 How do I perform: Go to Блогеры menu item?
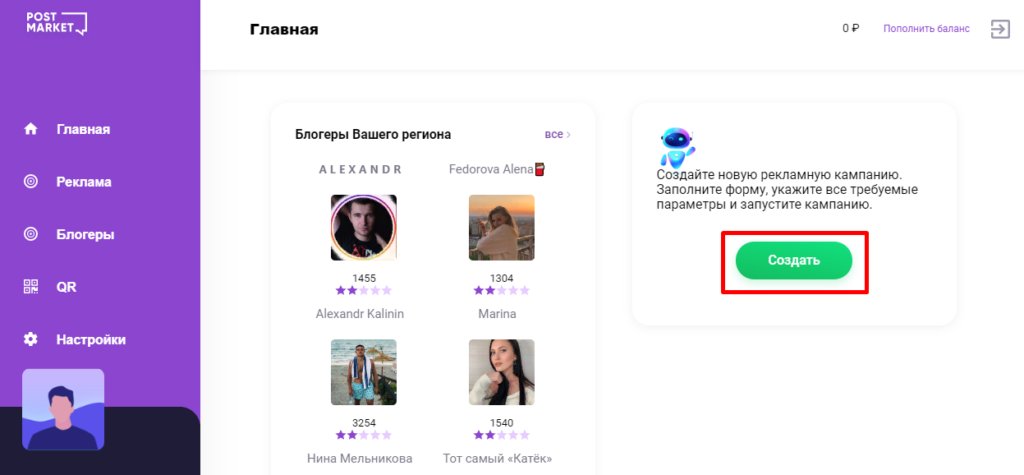[85, 234]
